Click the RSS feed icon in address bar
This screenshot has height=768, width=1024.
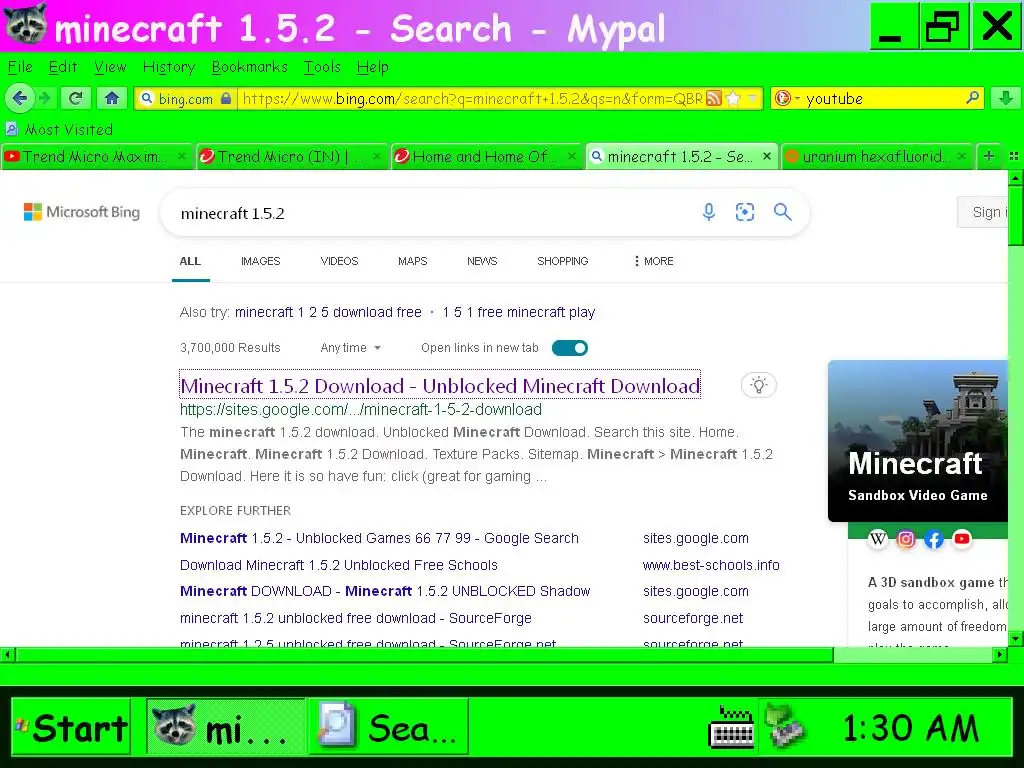[x=714, y=99]
